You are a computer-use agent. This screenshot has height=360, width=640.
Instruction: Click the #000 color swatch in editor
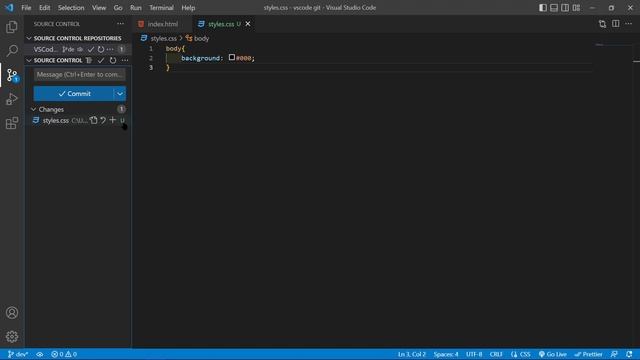(232, 58)
